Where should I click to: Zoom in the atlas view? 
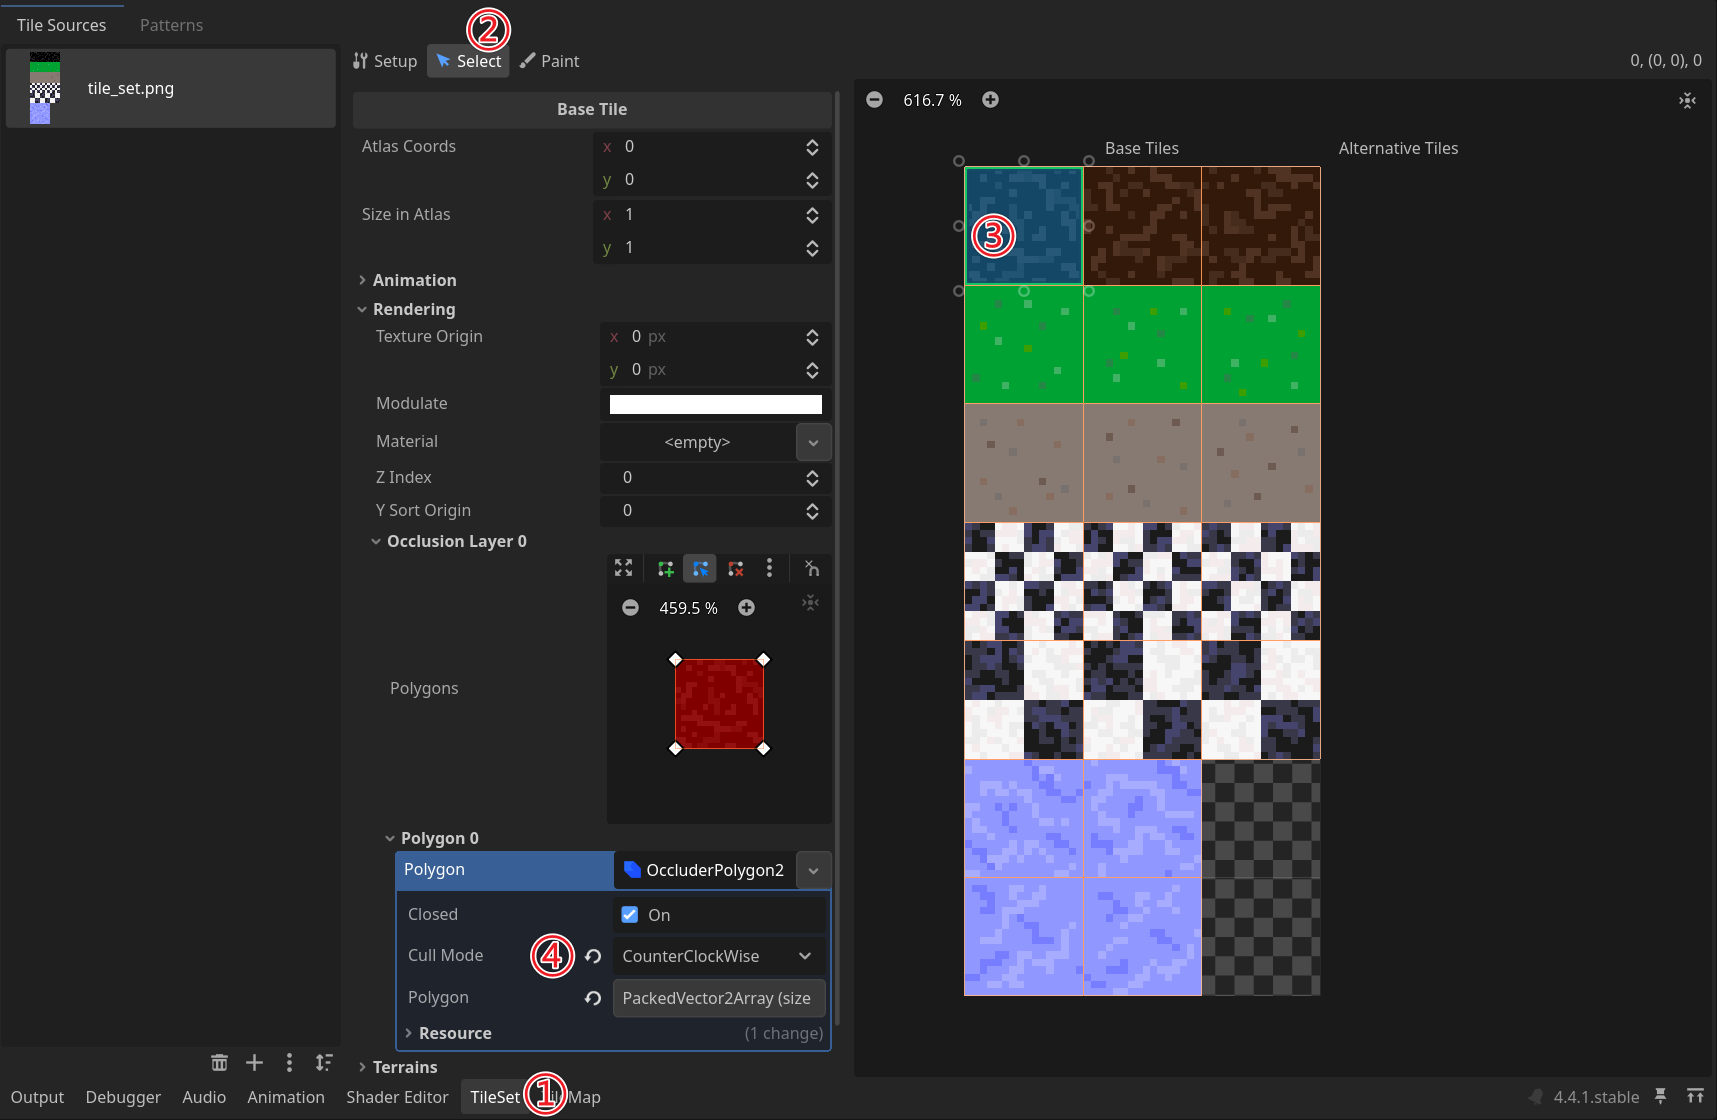990,100
